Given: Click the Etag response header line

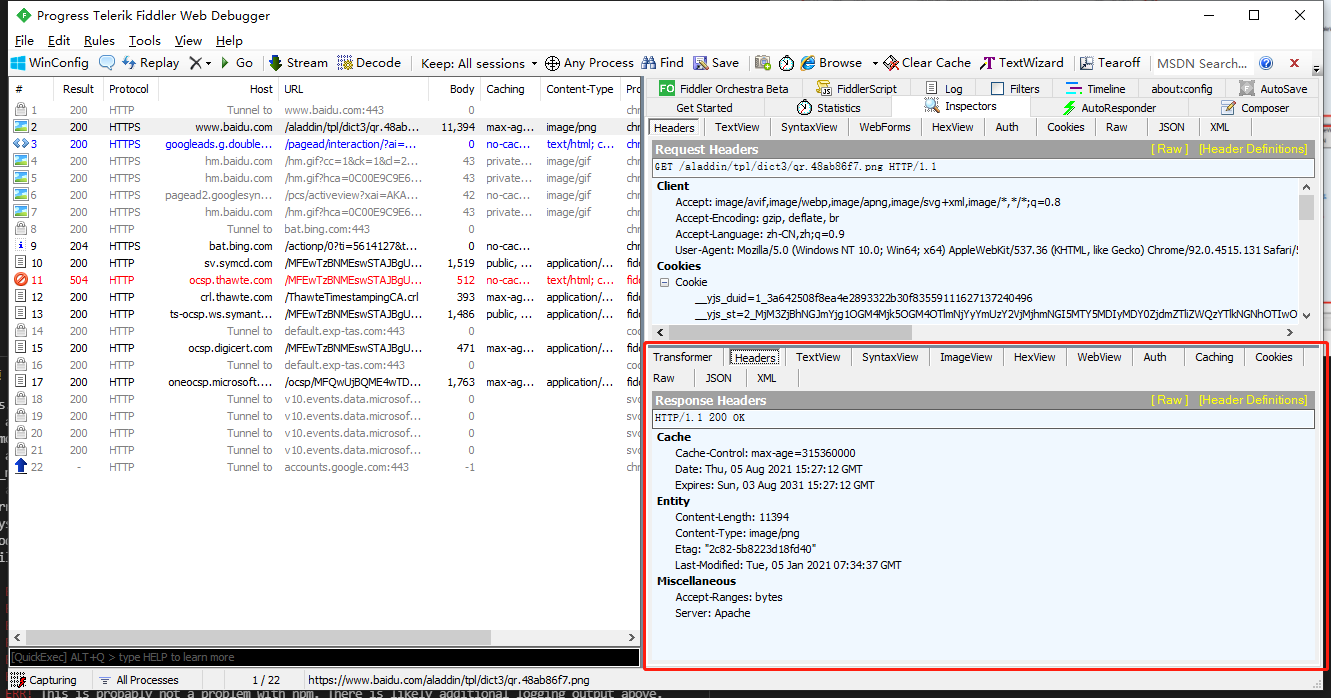Looking at the screenshot, I should (x=746, y=549).
